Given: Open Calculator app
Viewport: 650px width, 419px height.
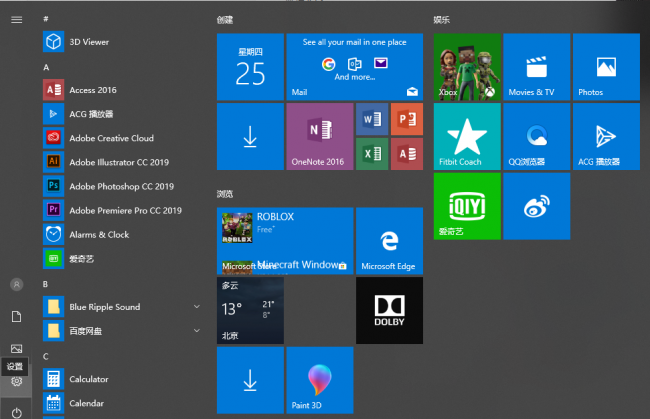Looking at the screenshot, I should [x=121, y=379].
